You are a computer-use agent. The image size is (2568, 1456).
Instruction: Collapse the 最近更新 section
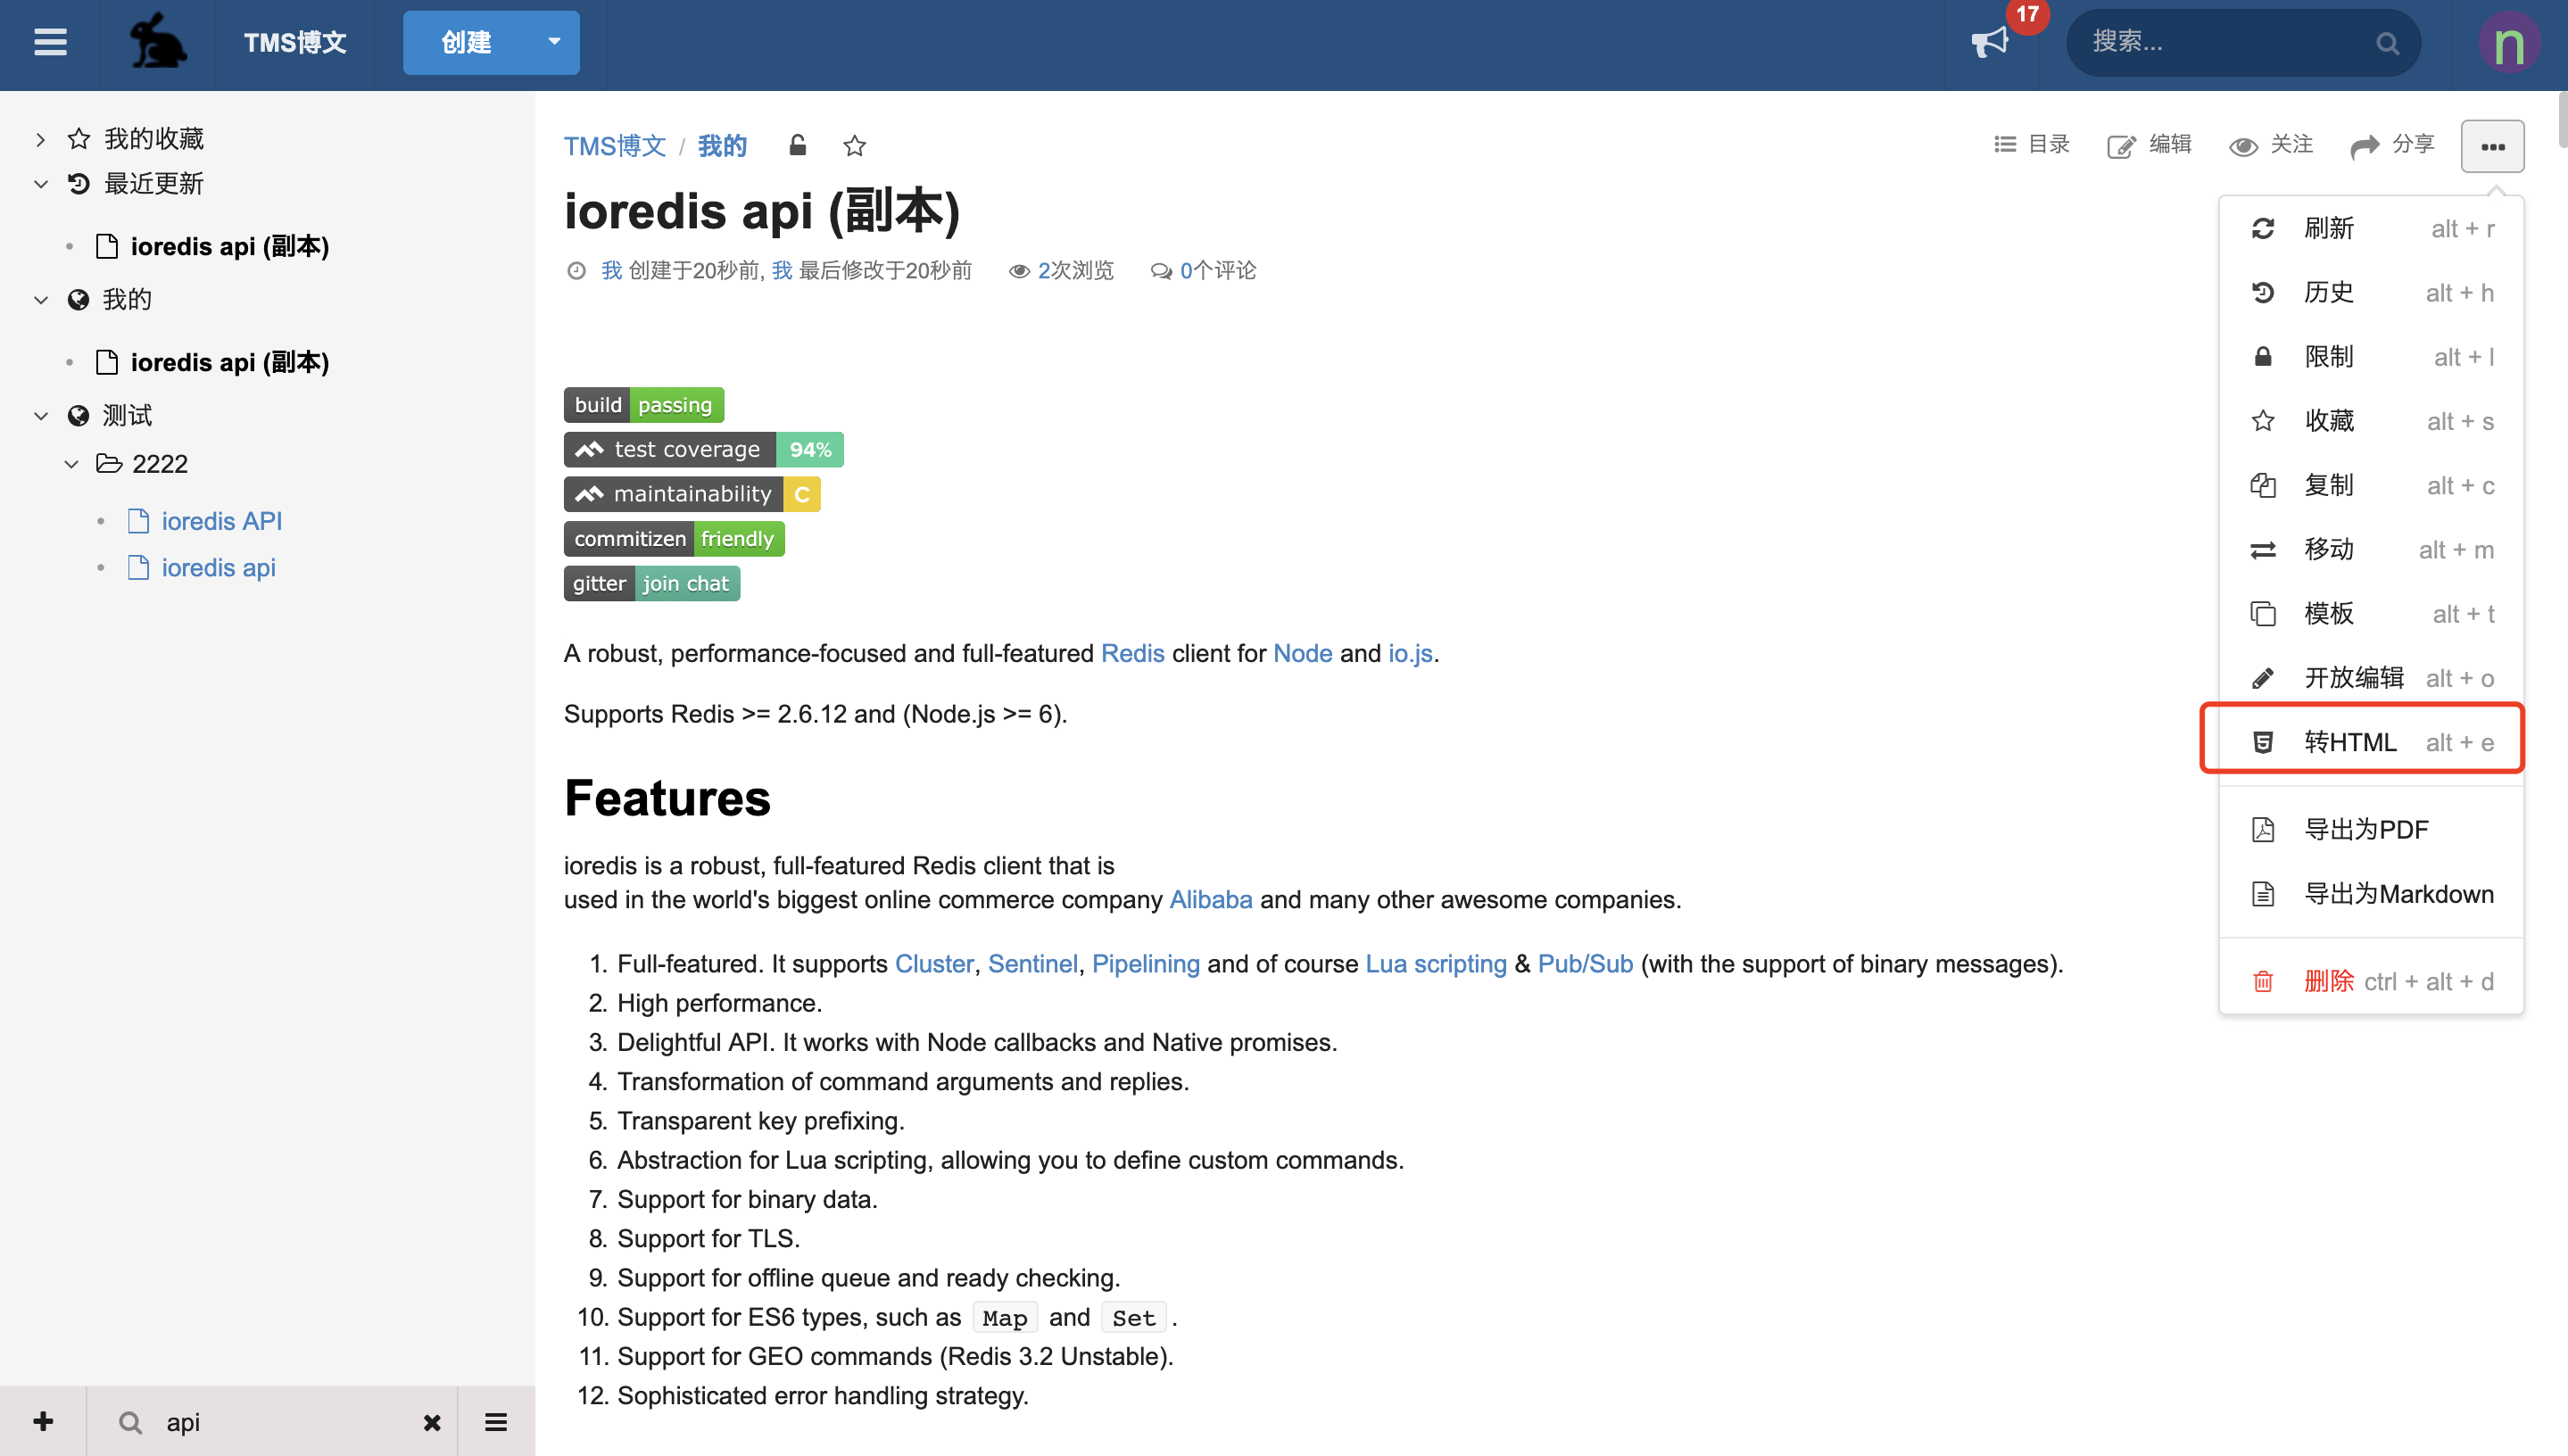[41, 184]
